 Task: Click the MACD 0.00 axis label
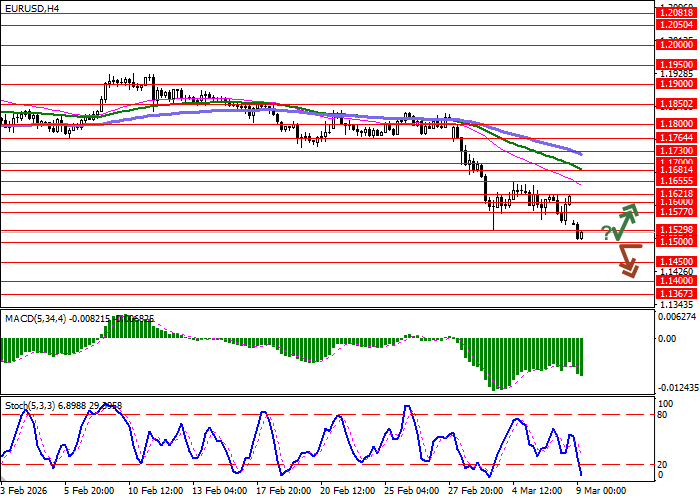(667, 338)
